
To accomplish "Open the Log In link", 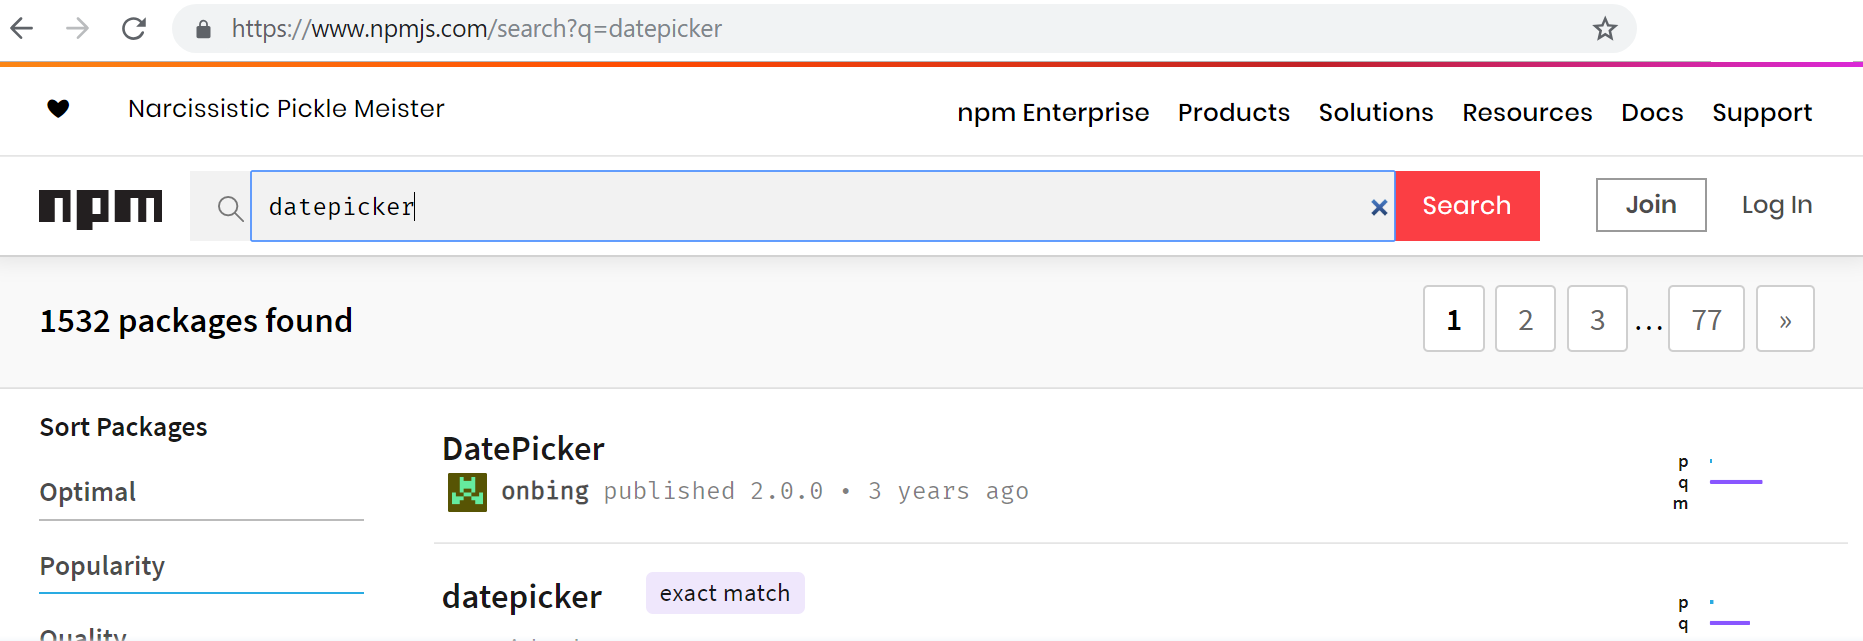I will point(1776,205).
